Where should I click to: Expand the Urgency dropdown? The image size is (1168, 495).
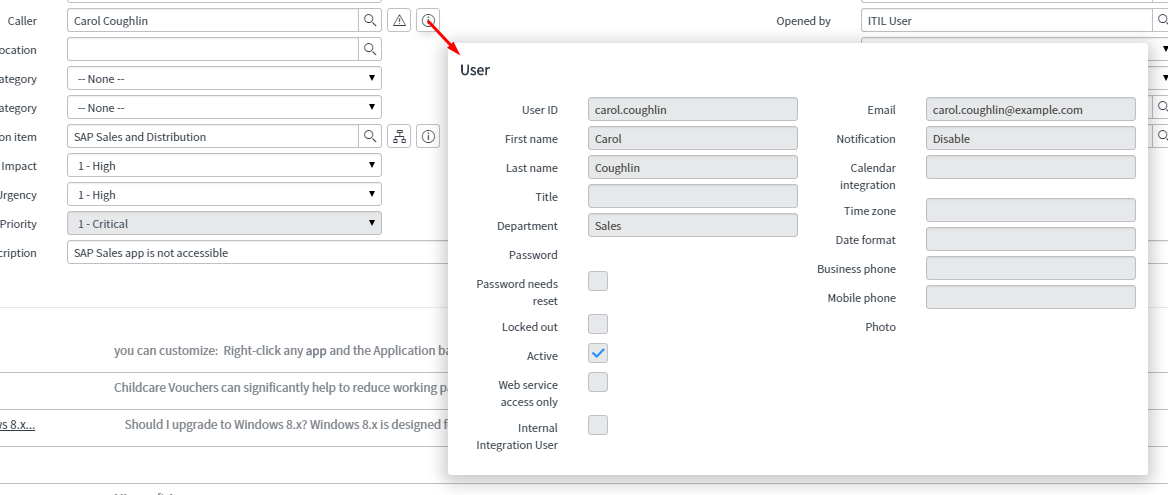[x=223, y=194]
